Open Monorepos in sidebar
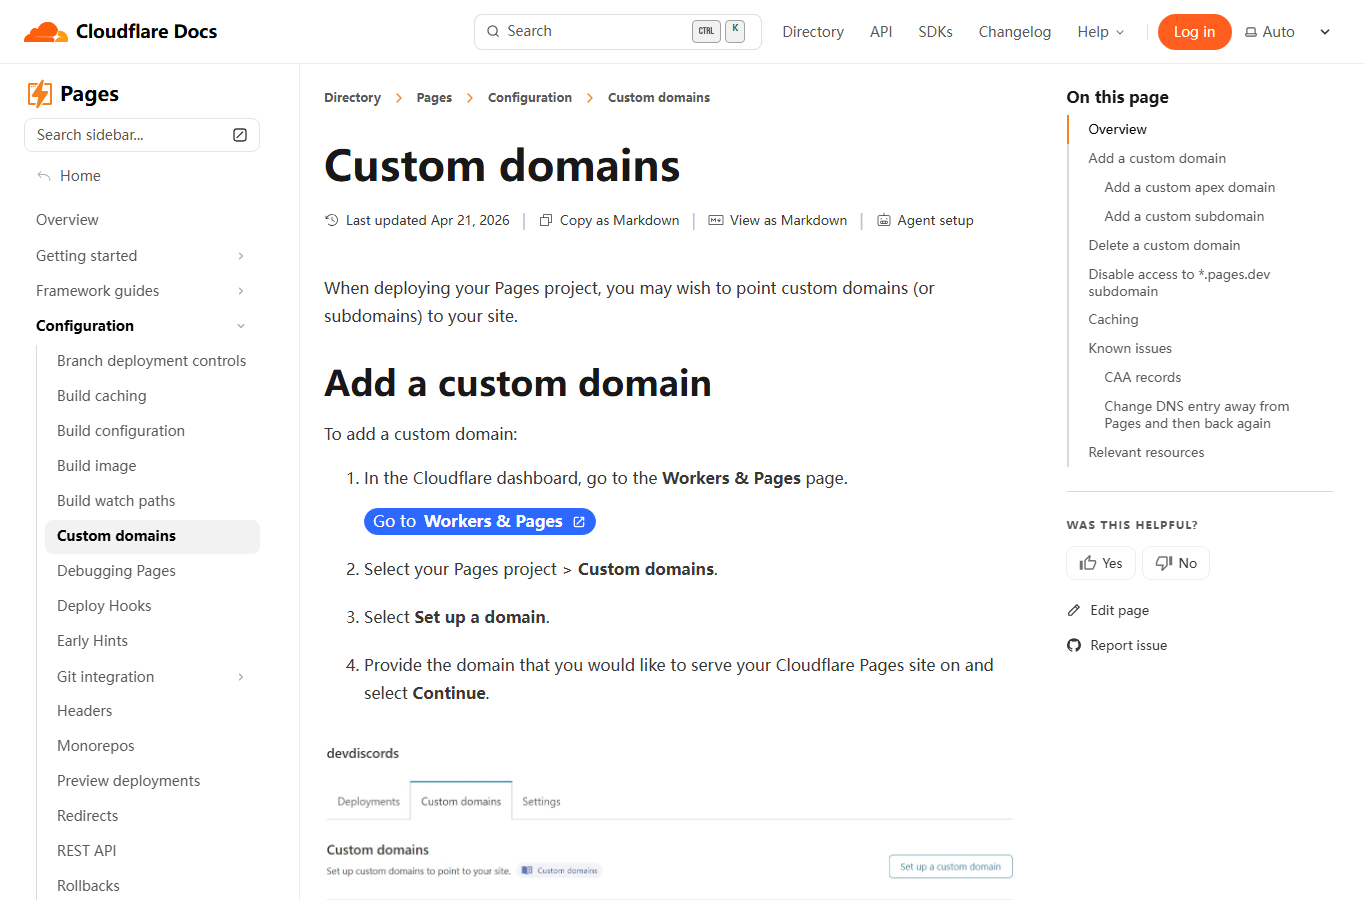 96,746
